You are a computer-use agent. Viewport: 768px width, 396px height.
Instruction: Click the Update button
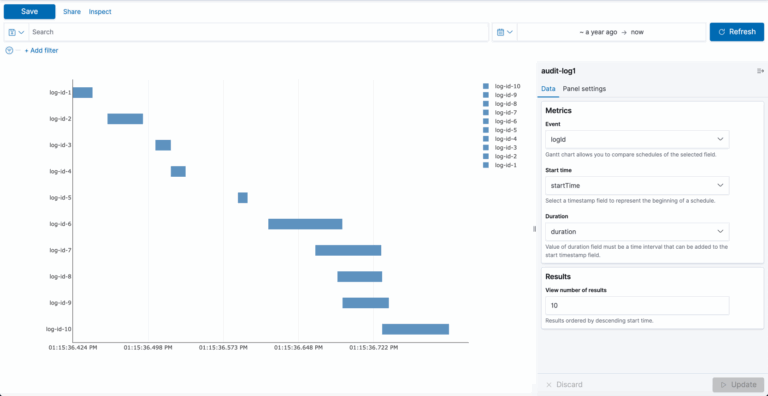coord(738,385)
